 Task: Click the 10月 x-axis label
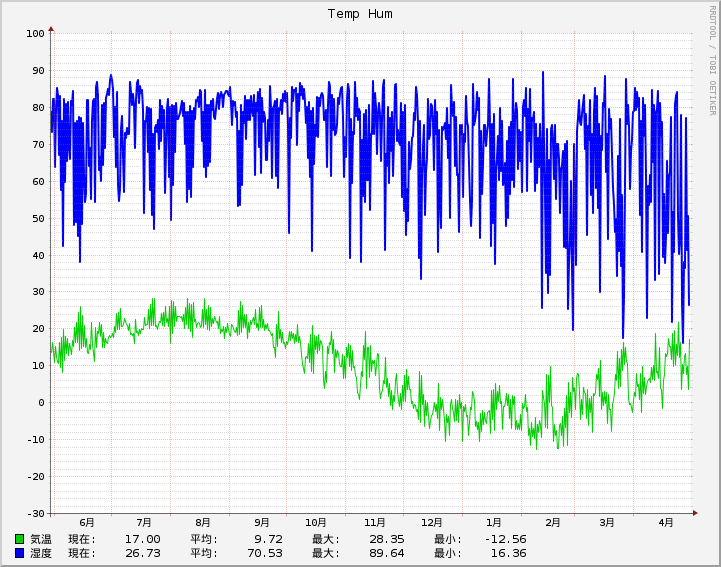(316, 523)
